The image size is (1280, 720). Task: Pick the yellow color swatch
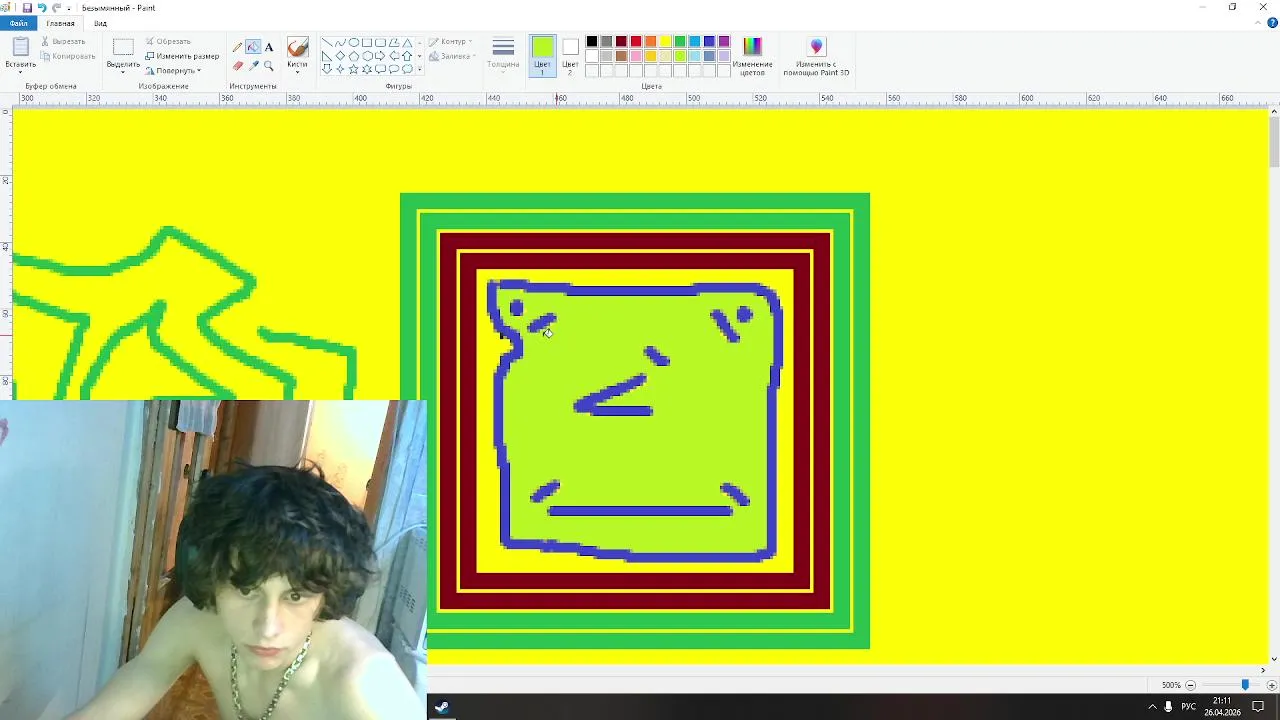click(x=665, y=42)
